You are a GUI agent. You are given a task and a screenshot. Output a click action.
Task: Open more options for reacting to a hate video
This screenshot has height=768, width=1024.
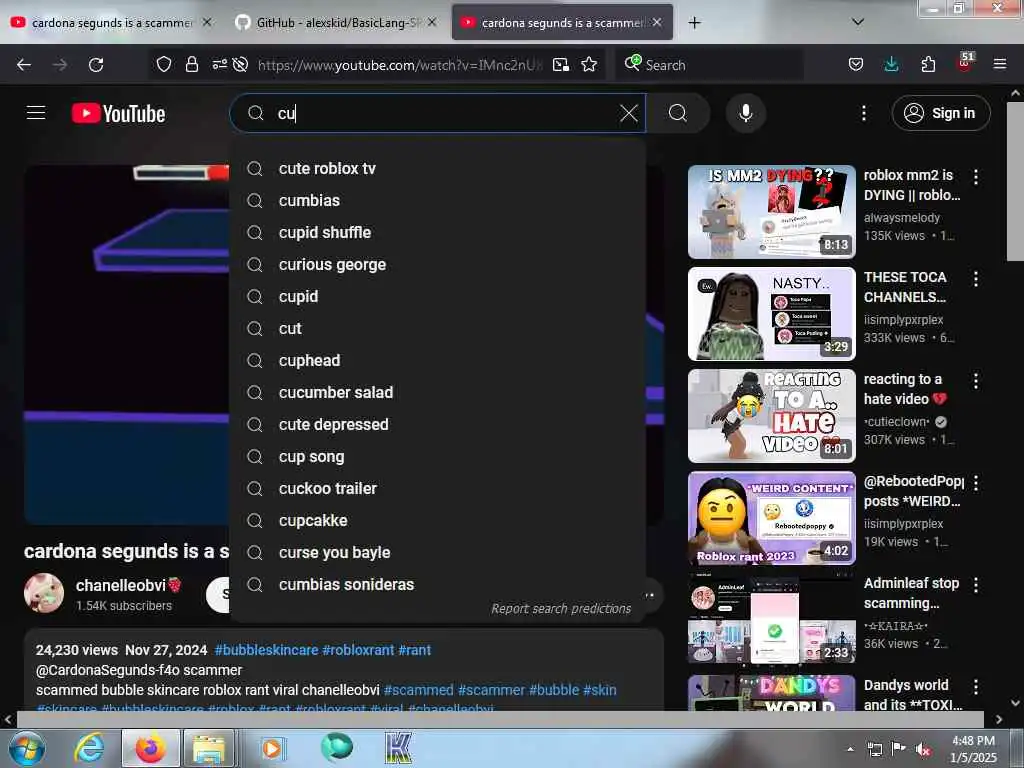976,381
